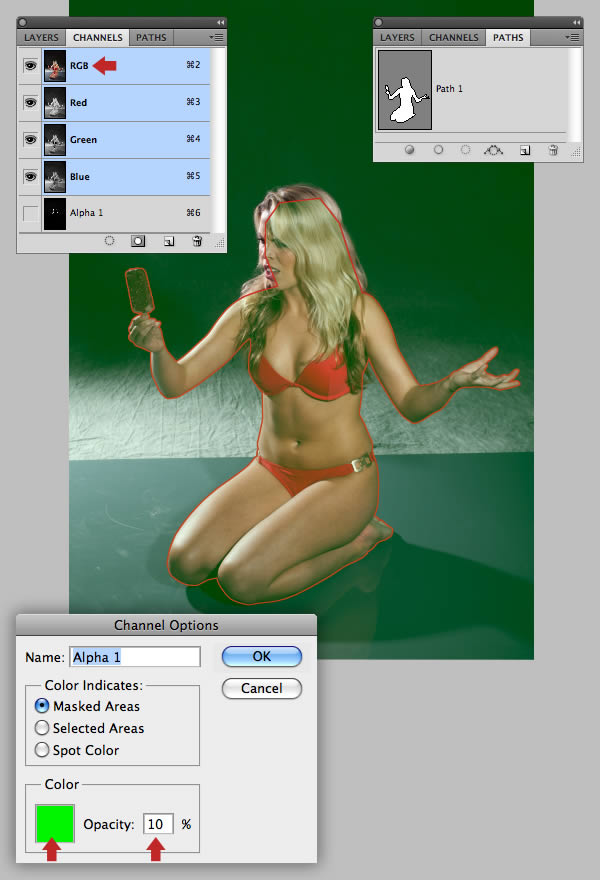The height and width of the screenshot is (880, 600).
Task: Close the Channels panel with round button
Action: pyautogui.click(x=23, y=22)
